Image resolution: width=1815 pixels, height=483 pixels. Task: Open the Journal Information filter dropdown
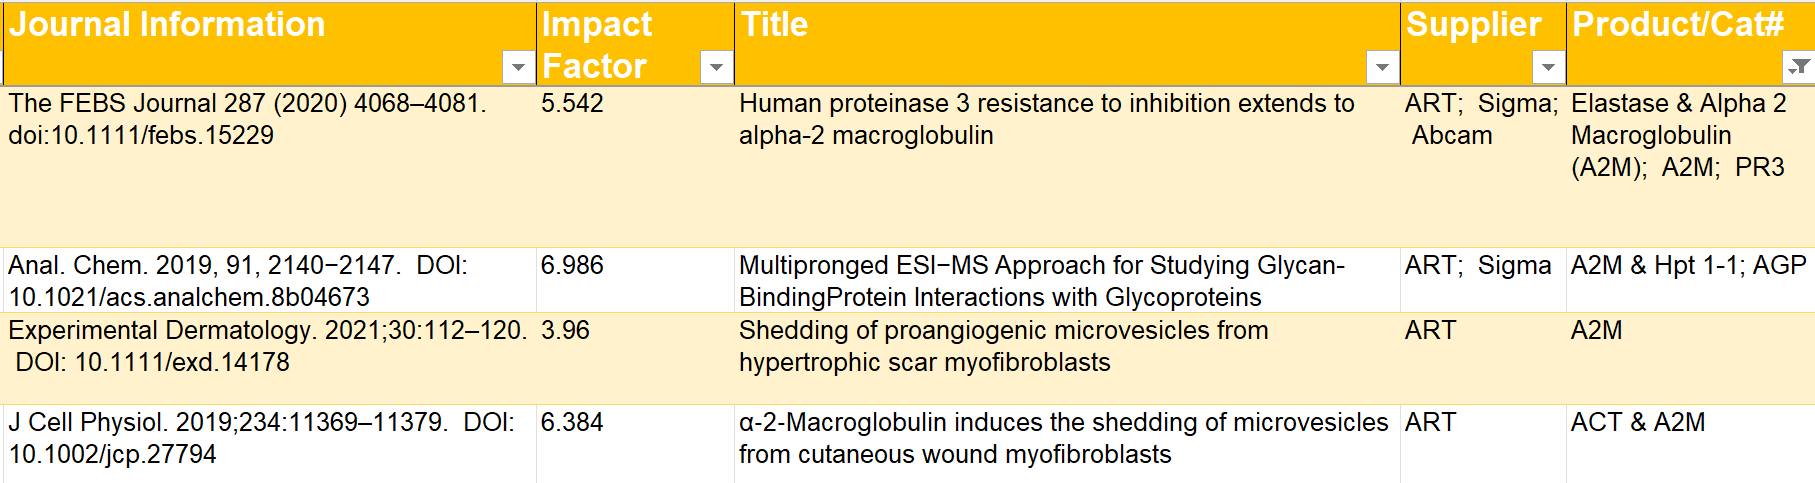(518, 67)
